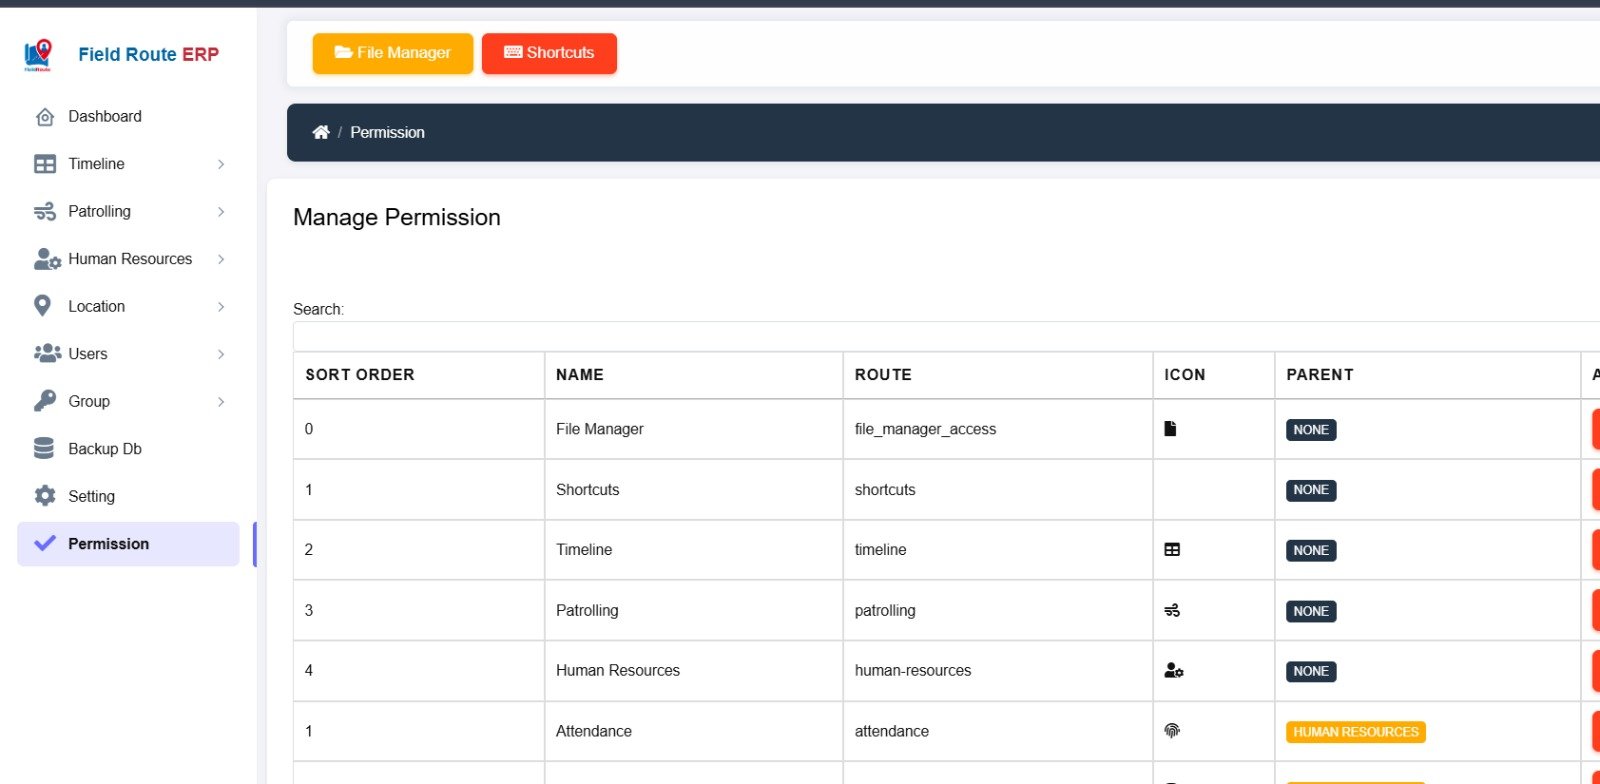This screenshot has height=784, width=1600.
Task: Expand the Users sidebar submenu chevron
Action: point(221,354)
